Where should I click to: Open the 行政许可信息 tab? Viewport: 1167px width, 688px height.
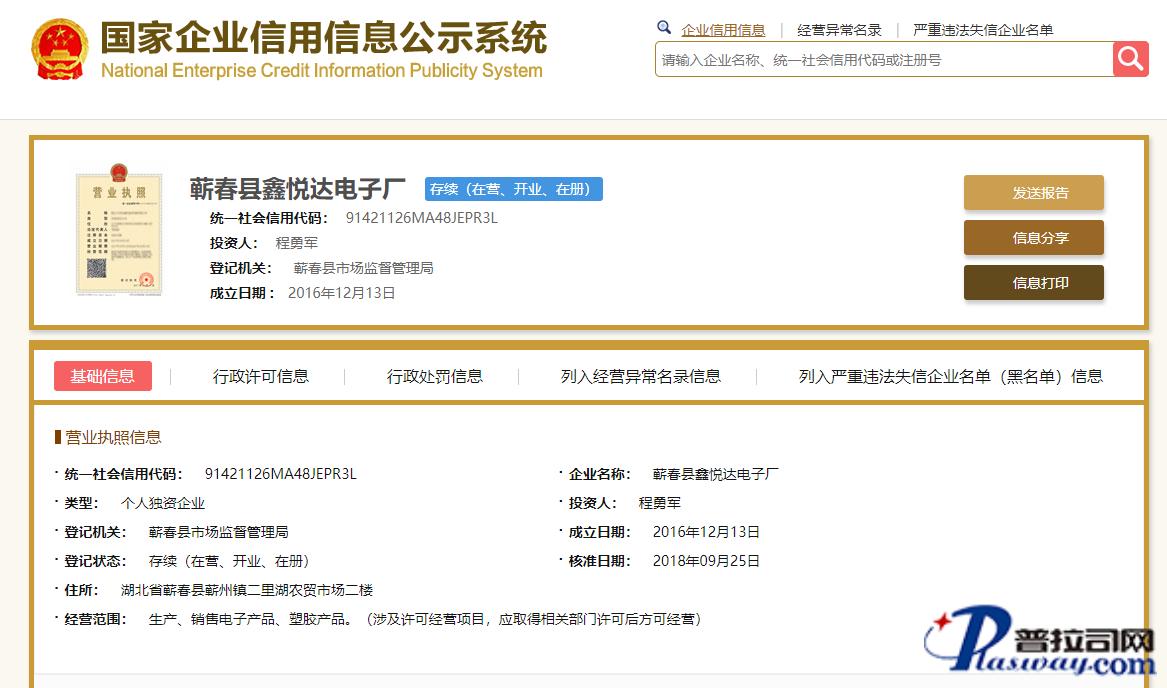tap(260, 376)
